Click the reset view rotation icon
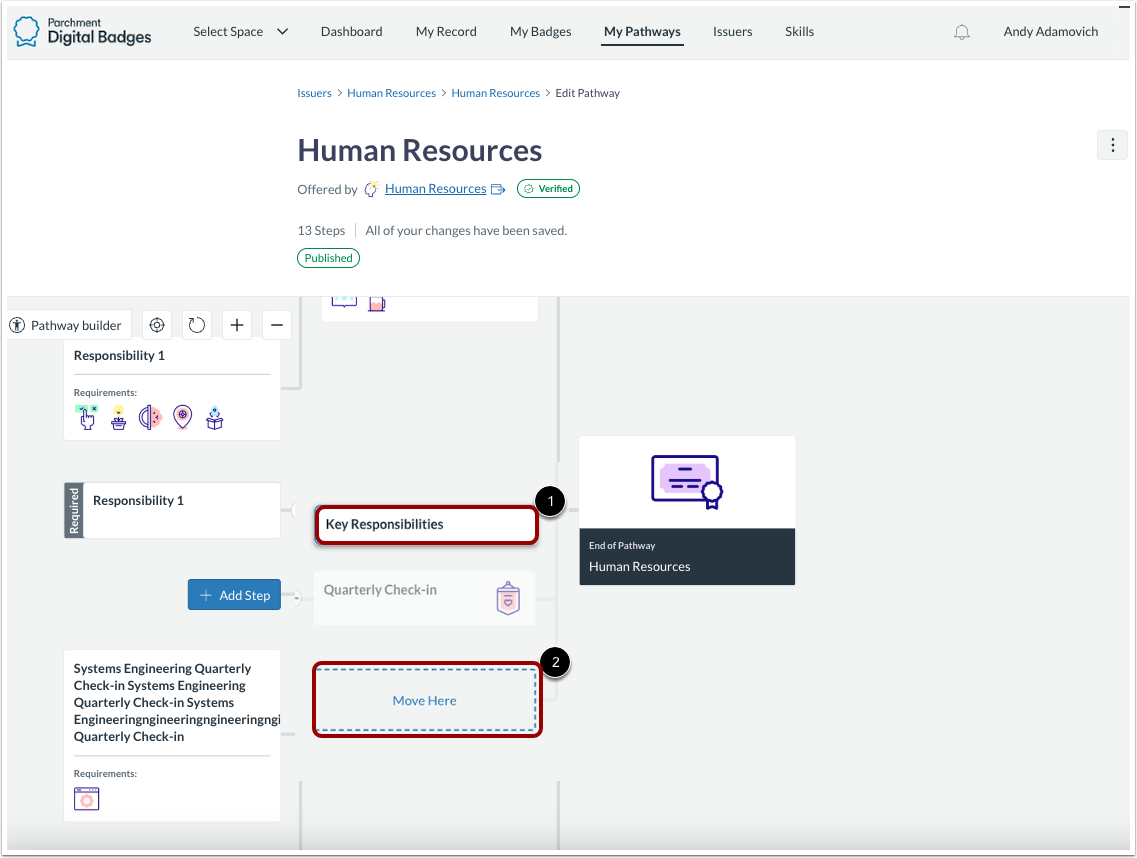Screen dimensions: 1137x858 coord(196,324)
